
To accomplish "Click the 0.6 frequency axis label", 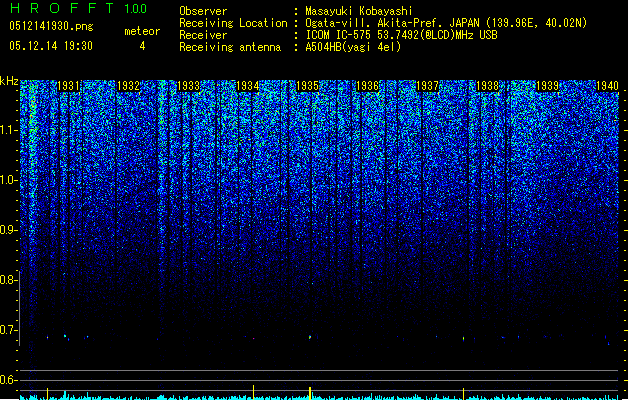I will (x=9, y=380).
